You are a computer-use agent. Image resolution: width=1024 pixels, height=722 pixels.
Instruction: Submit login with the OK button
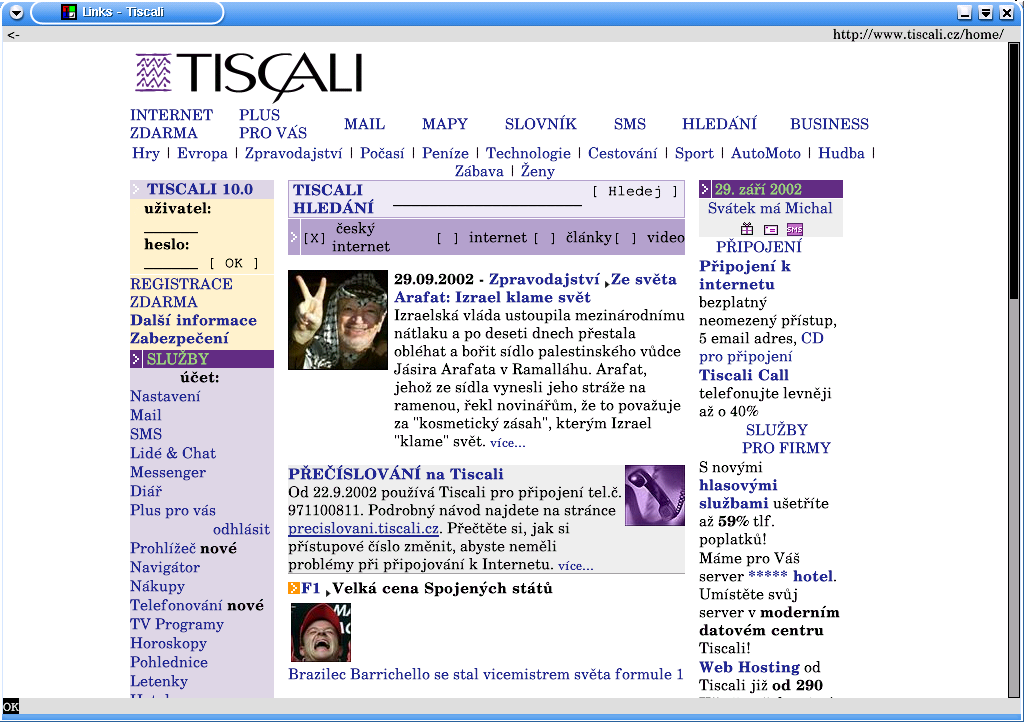click(234, 263)
